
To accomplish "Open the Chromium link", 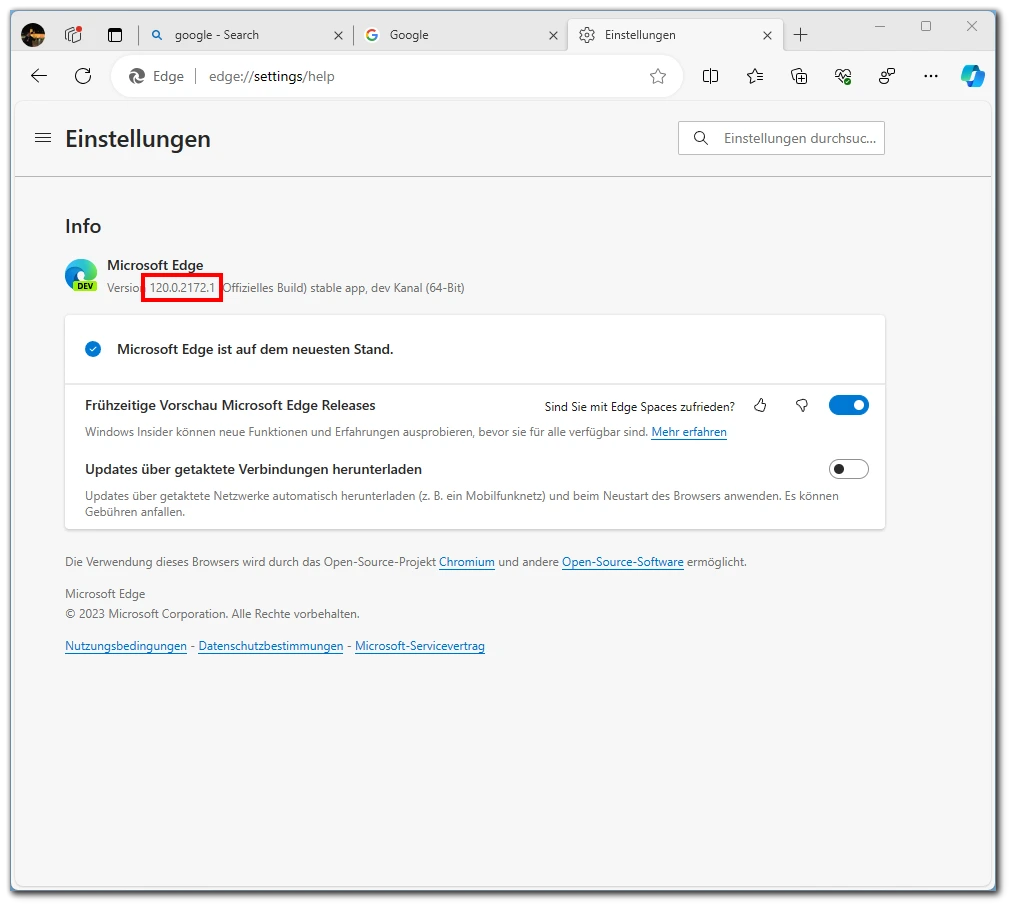I will pyautogui.click(x=467, y=562).
